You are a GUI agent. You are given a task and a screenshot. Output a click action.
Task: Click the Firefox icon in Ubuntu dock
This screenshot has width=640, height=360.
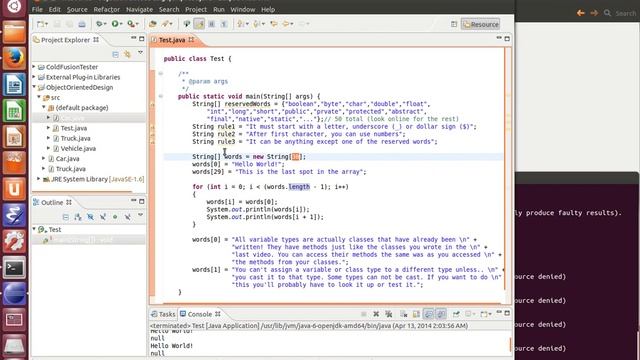(14, 58)
